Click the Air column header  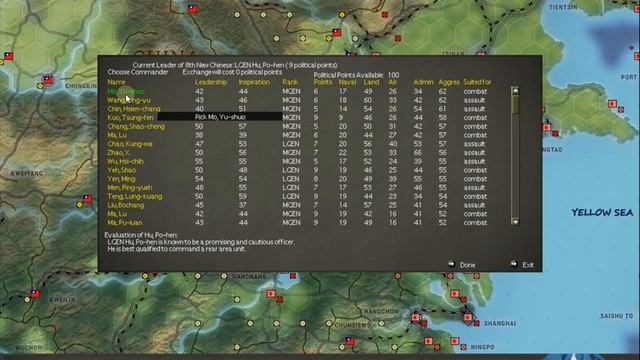point(393,82)
